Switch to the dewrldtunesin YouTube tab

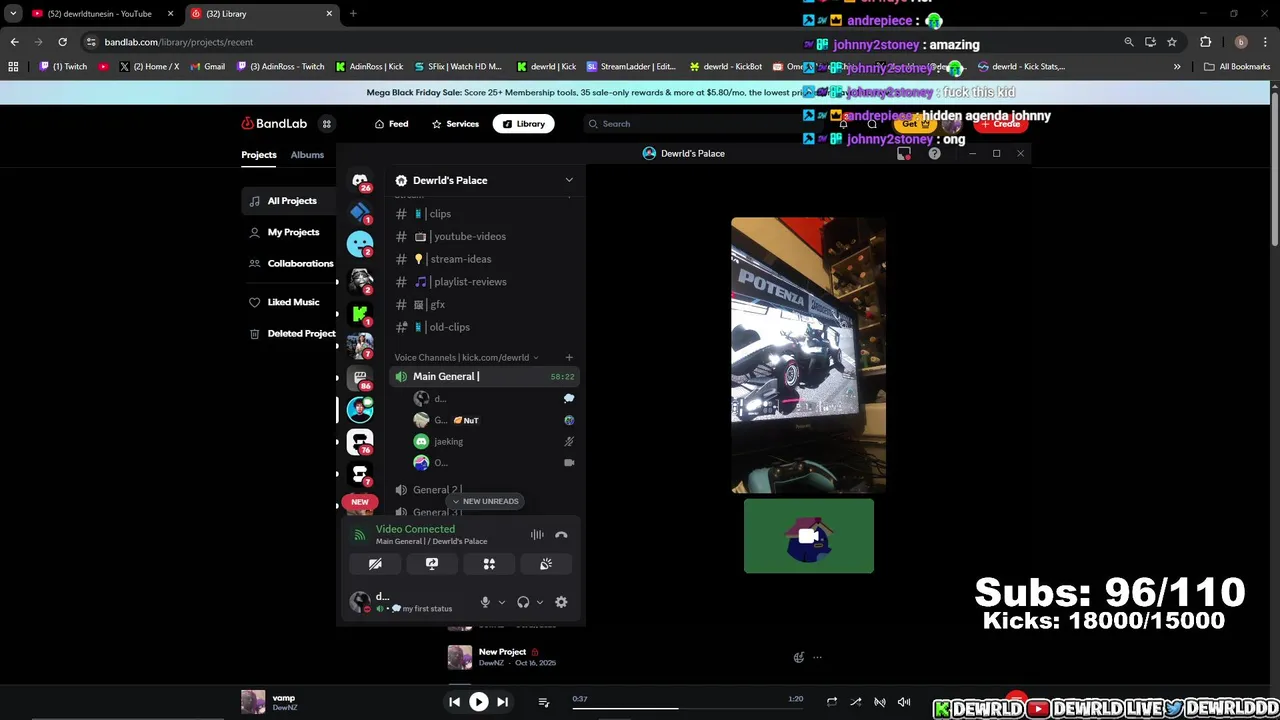pyautogui.click(x=100, y=14)
